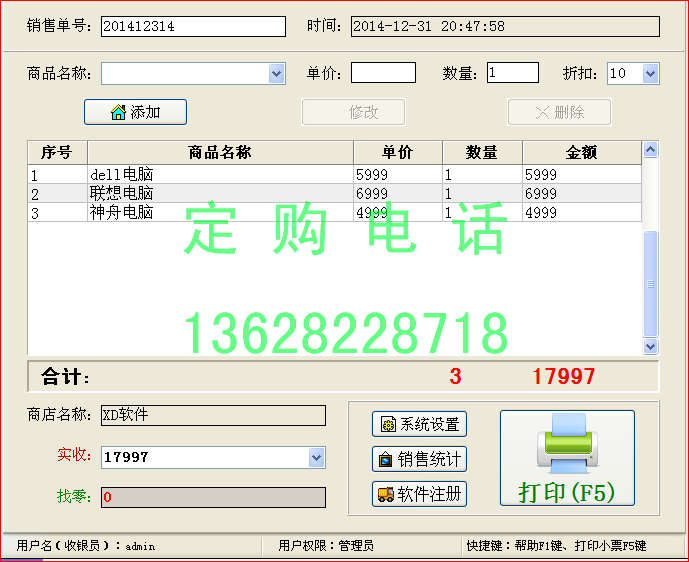The width and height of the screenshot is (689, 562).
Task: Click the gear icon beside 系统设置
Action: point(388,424)
